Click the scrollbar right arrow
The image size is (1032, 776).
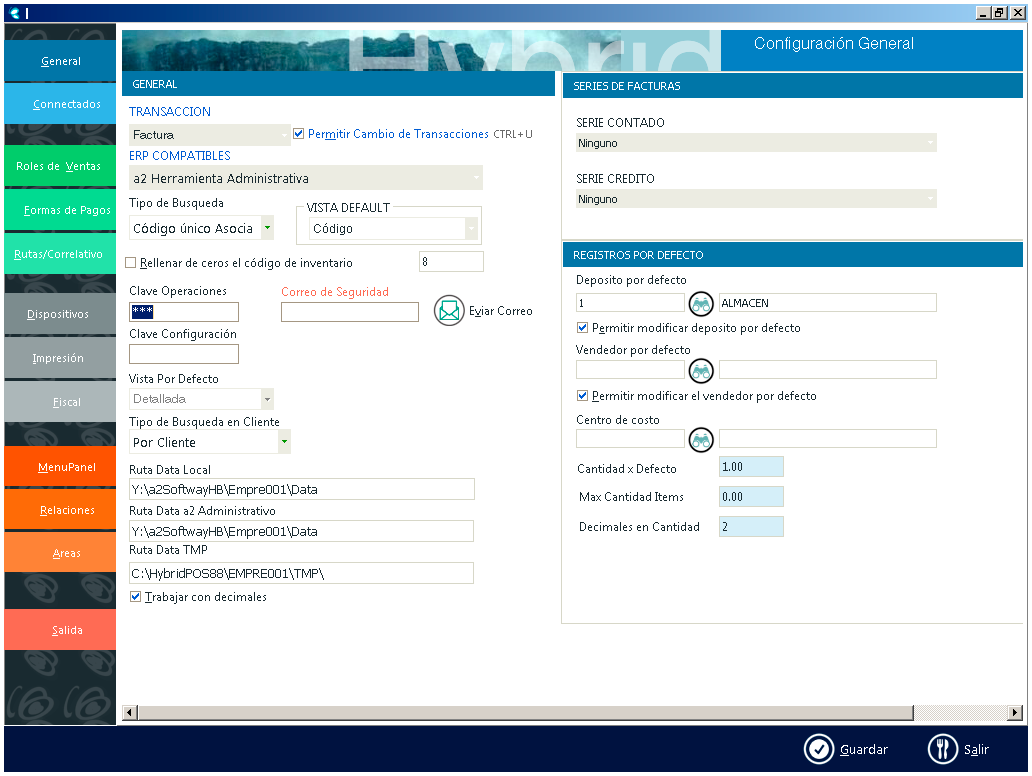point(1016,712)
